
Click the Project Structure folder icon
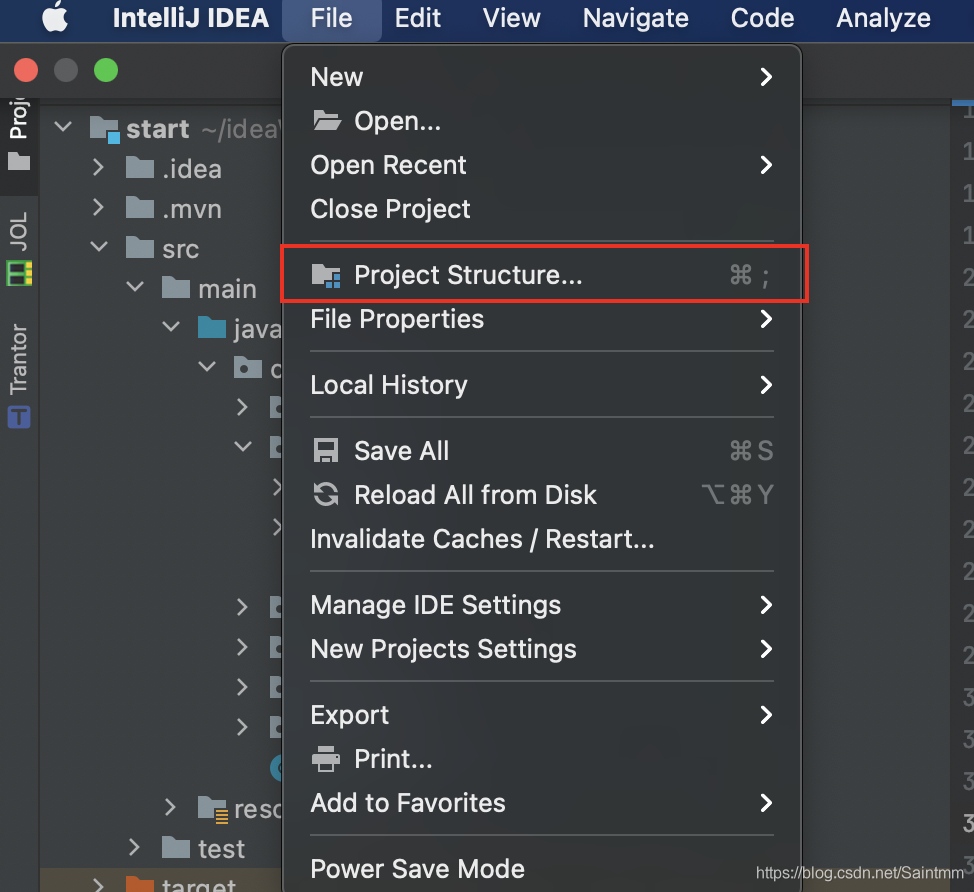point(326,275)
